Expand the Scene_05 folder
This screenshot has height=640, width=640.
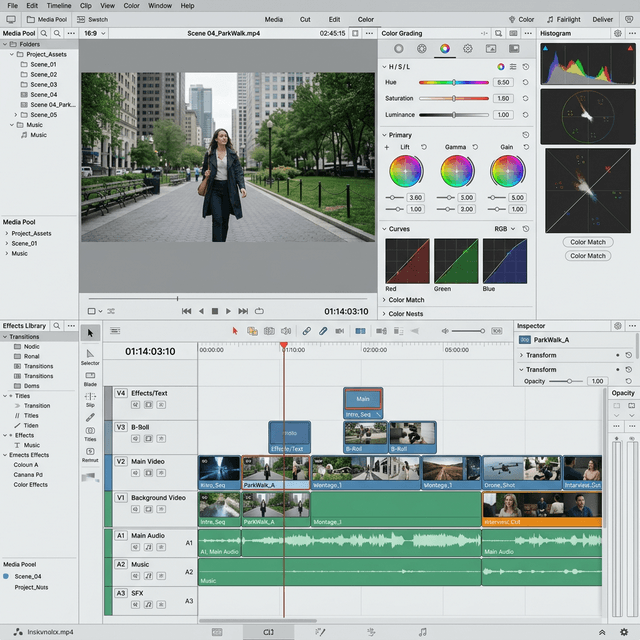coord(16,115)
